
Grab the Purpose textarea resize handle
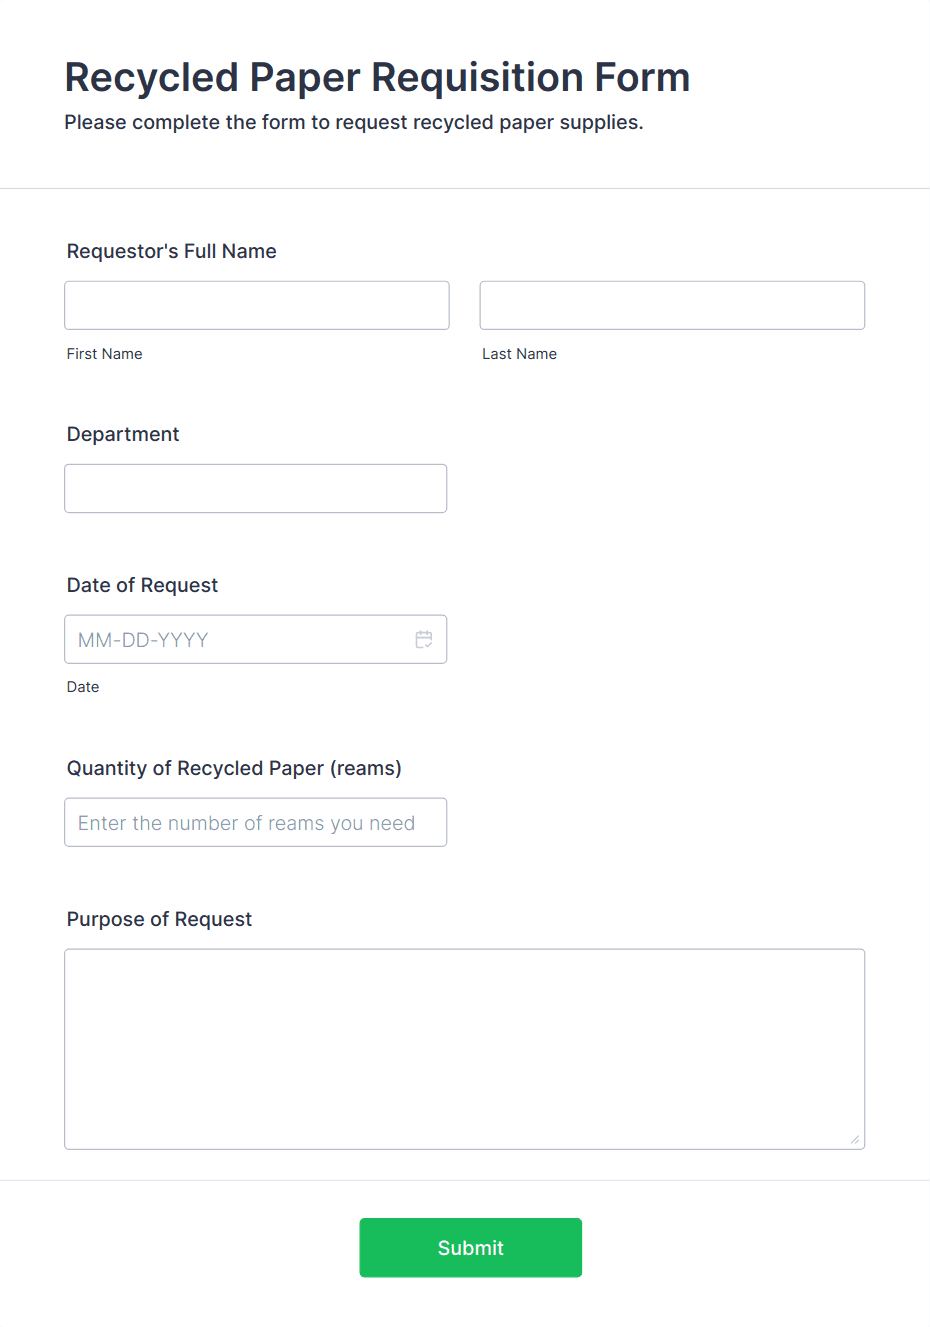click(x=855, y=1139)
